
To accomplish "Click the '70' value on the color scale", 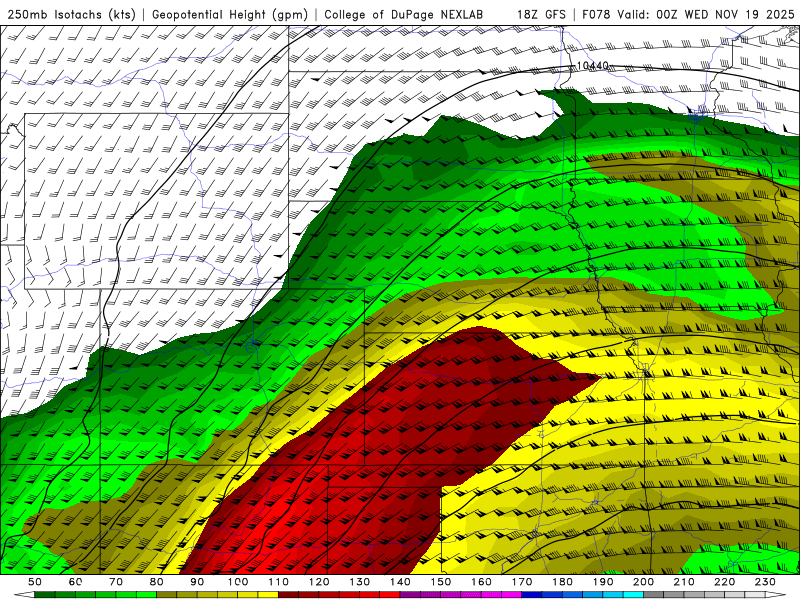I will pos(116,582).
